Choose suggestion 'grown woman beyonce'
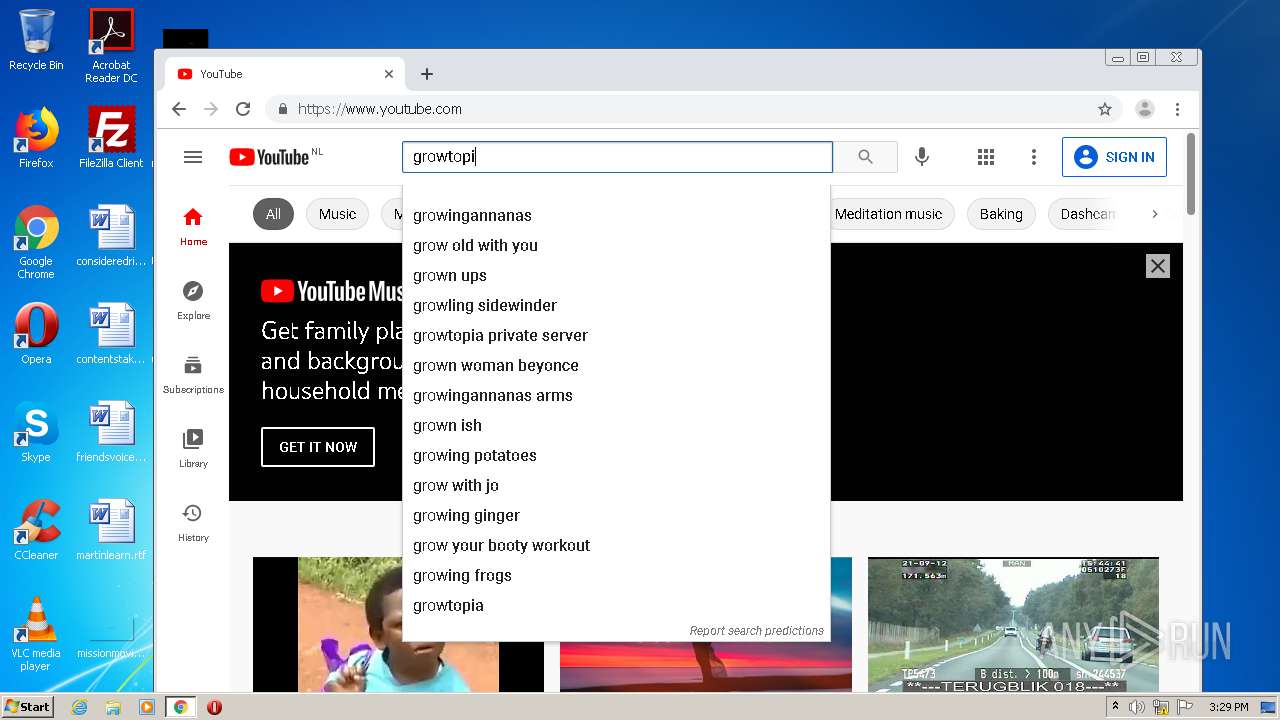 click(x=616, y=365)
